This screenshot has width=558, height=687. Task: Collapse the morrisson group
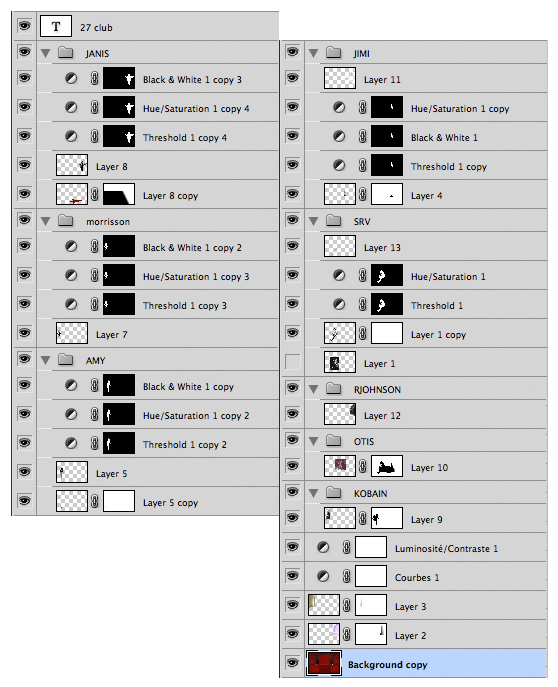click(x=46, y=221)
